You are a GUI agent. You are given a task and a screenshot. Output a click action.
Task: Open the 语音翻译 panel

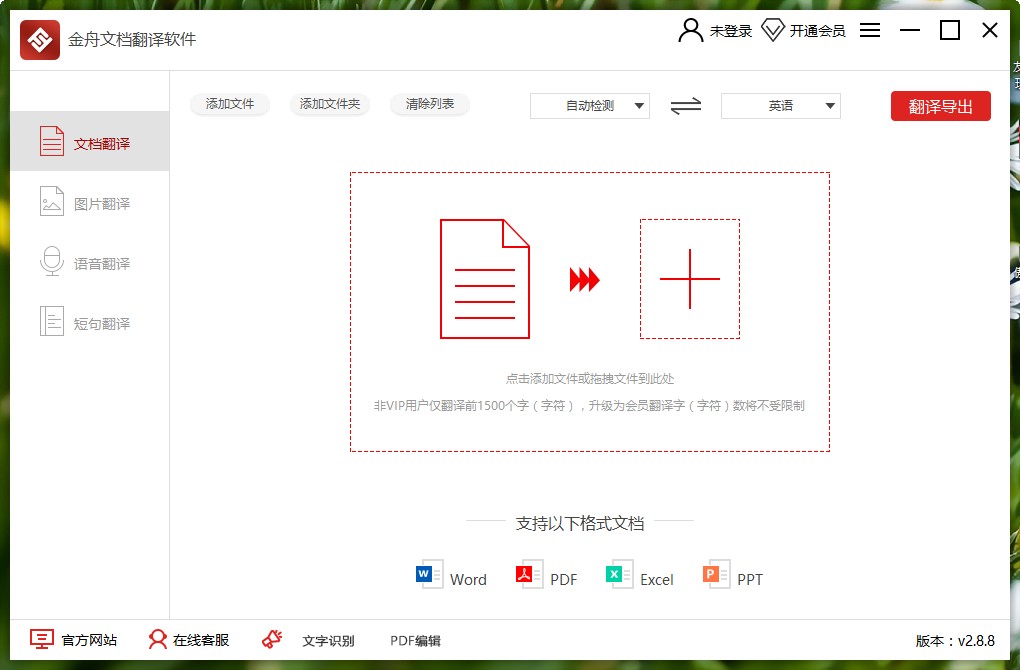(90, 262)
